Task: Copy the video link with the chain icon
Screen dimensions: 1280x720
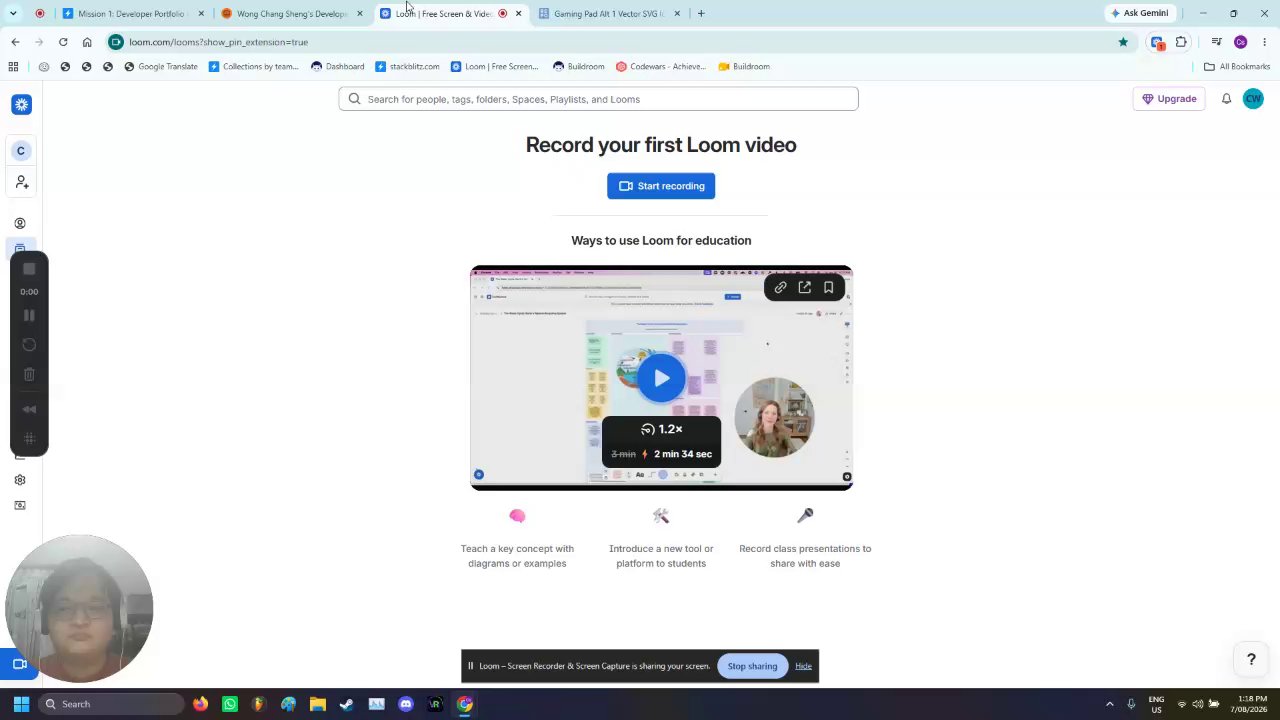Action: [780, 288]
